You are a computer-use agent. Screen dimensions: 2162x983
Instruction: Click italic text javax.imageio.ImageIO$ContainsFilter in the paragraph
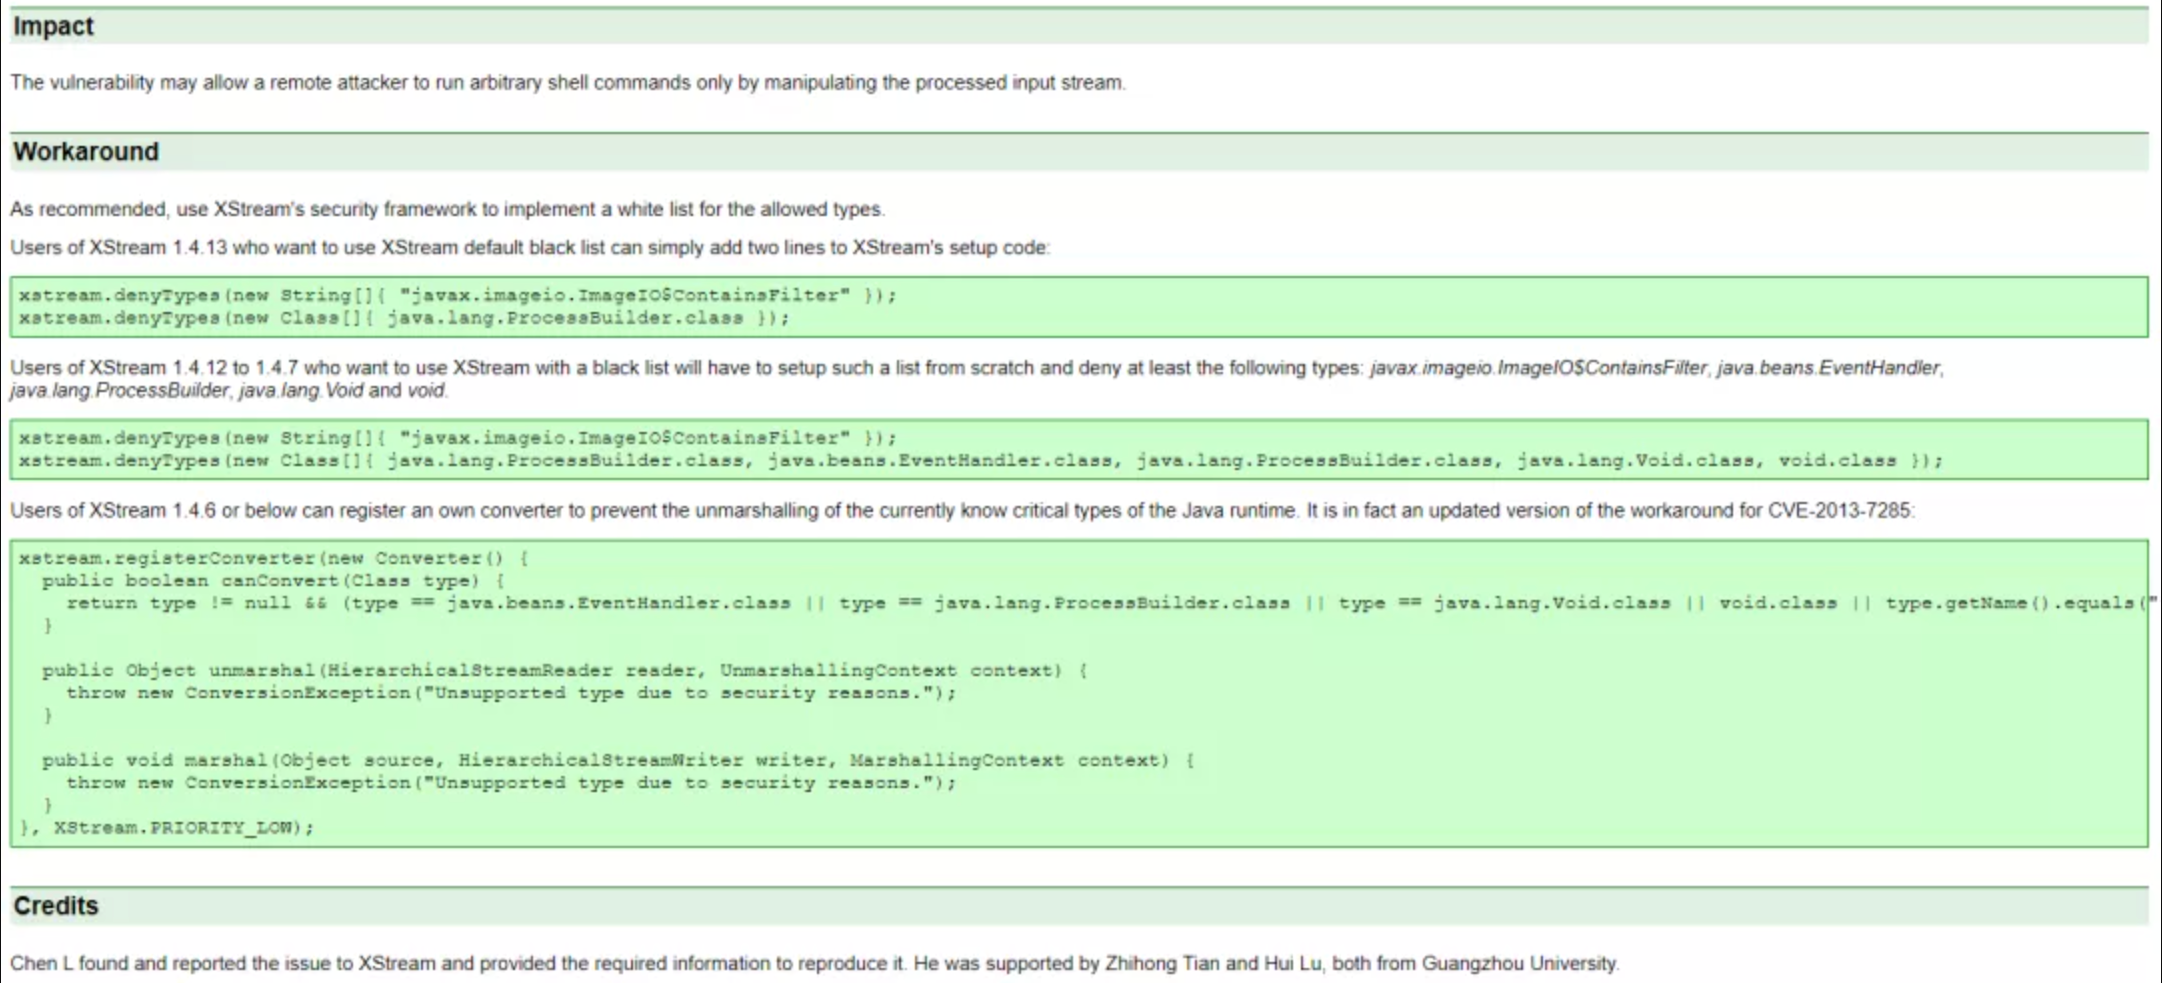(1539, 368)
